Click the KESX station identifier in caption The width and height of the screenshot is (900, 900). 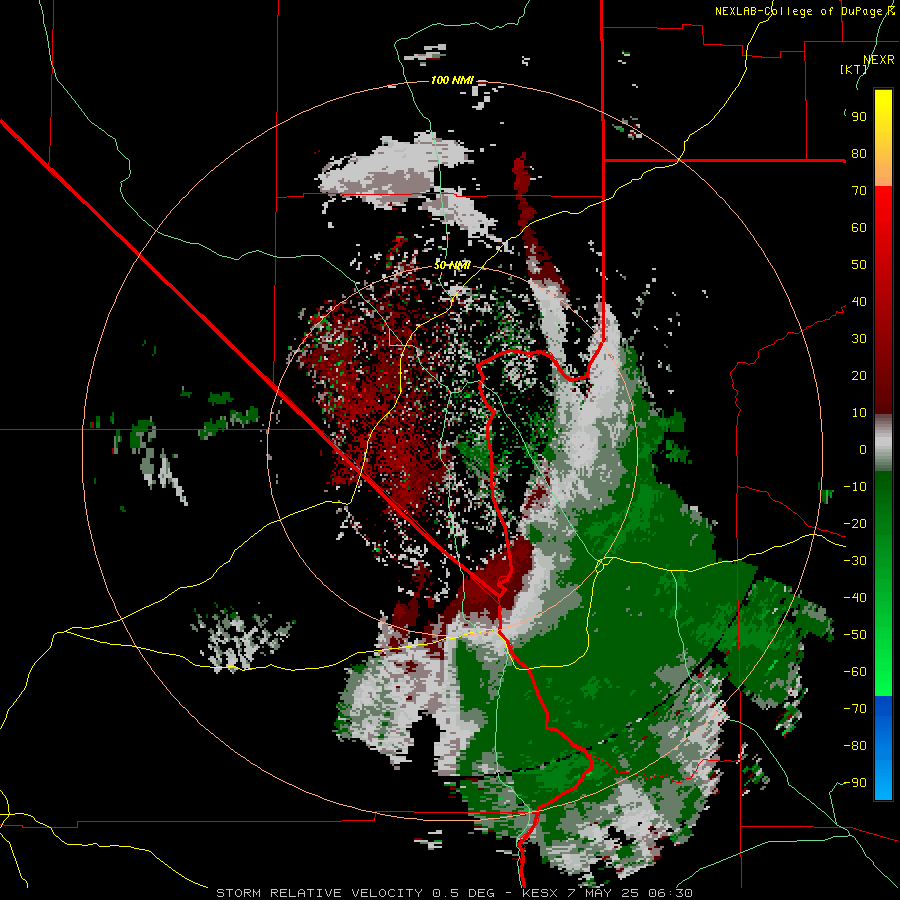(x=540, y=893)
